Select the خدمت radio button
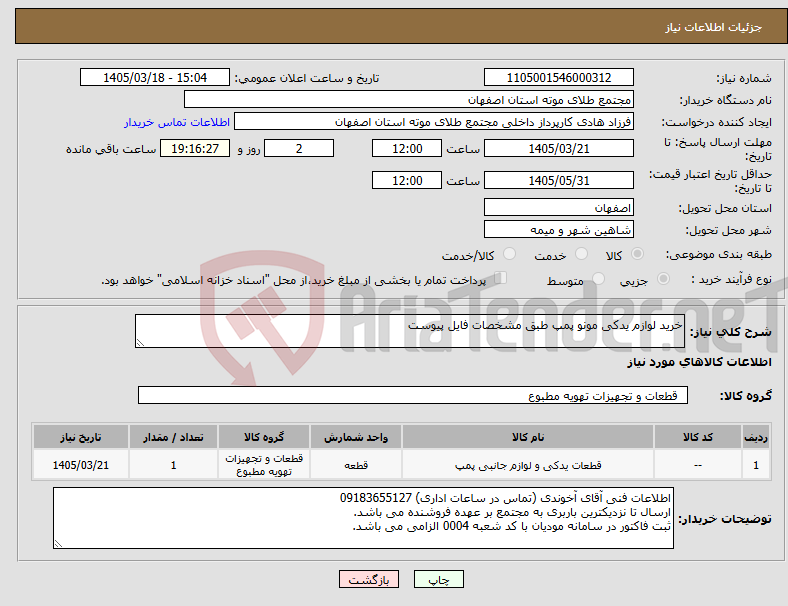The image size is (788, 606). point(581,254)
